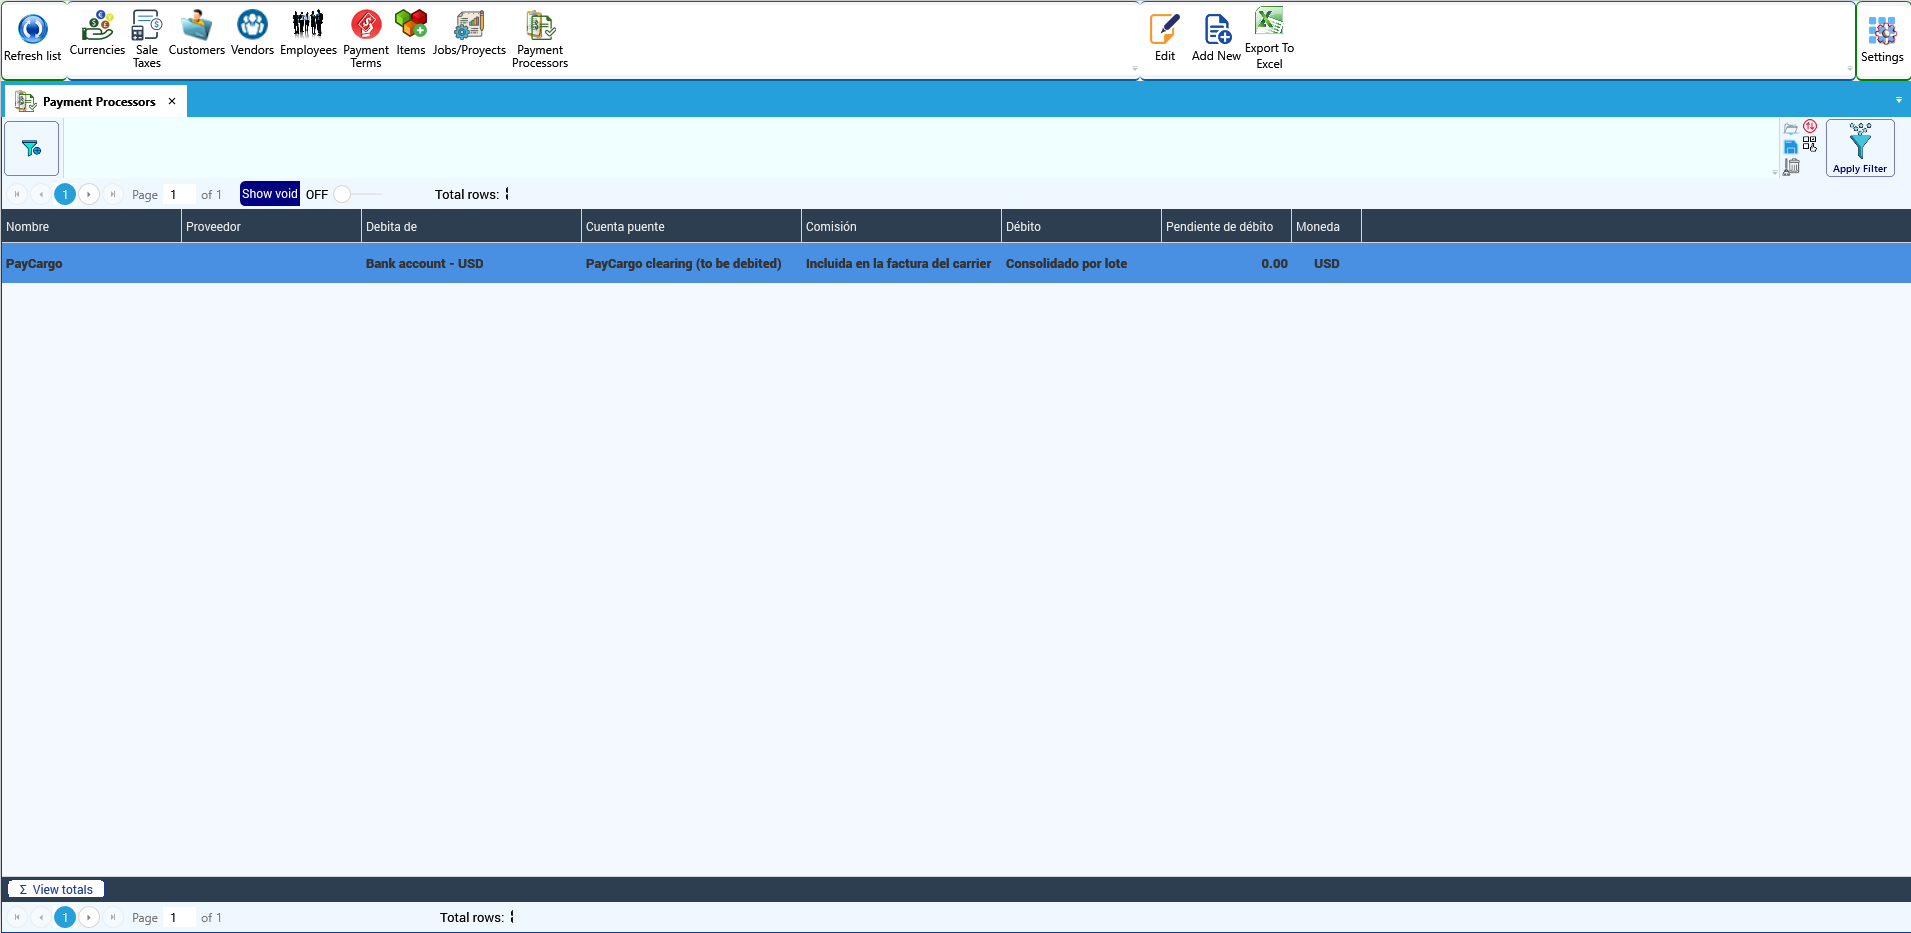Click the blue save filter disk icon

(x=1791, y=147)
